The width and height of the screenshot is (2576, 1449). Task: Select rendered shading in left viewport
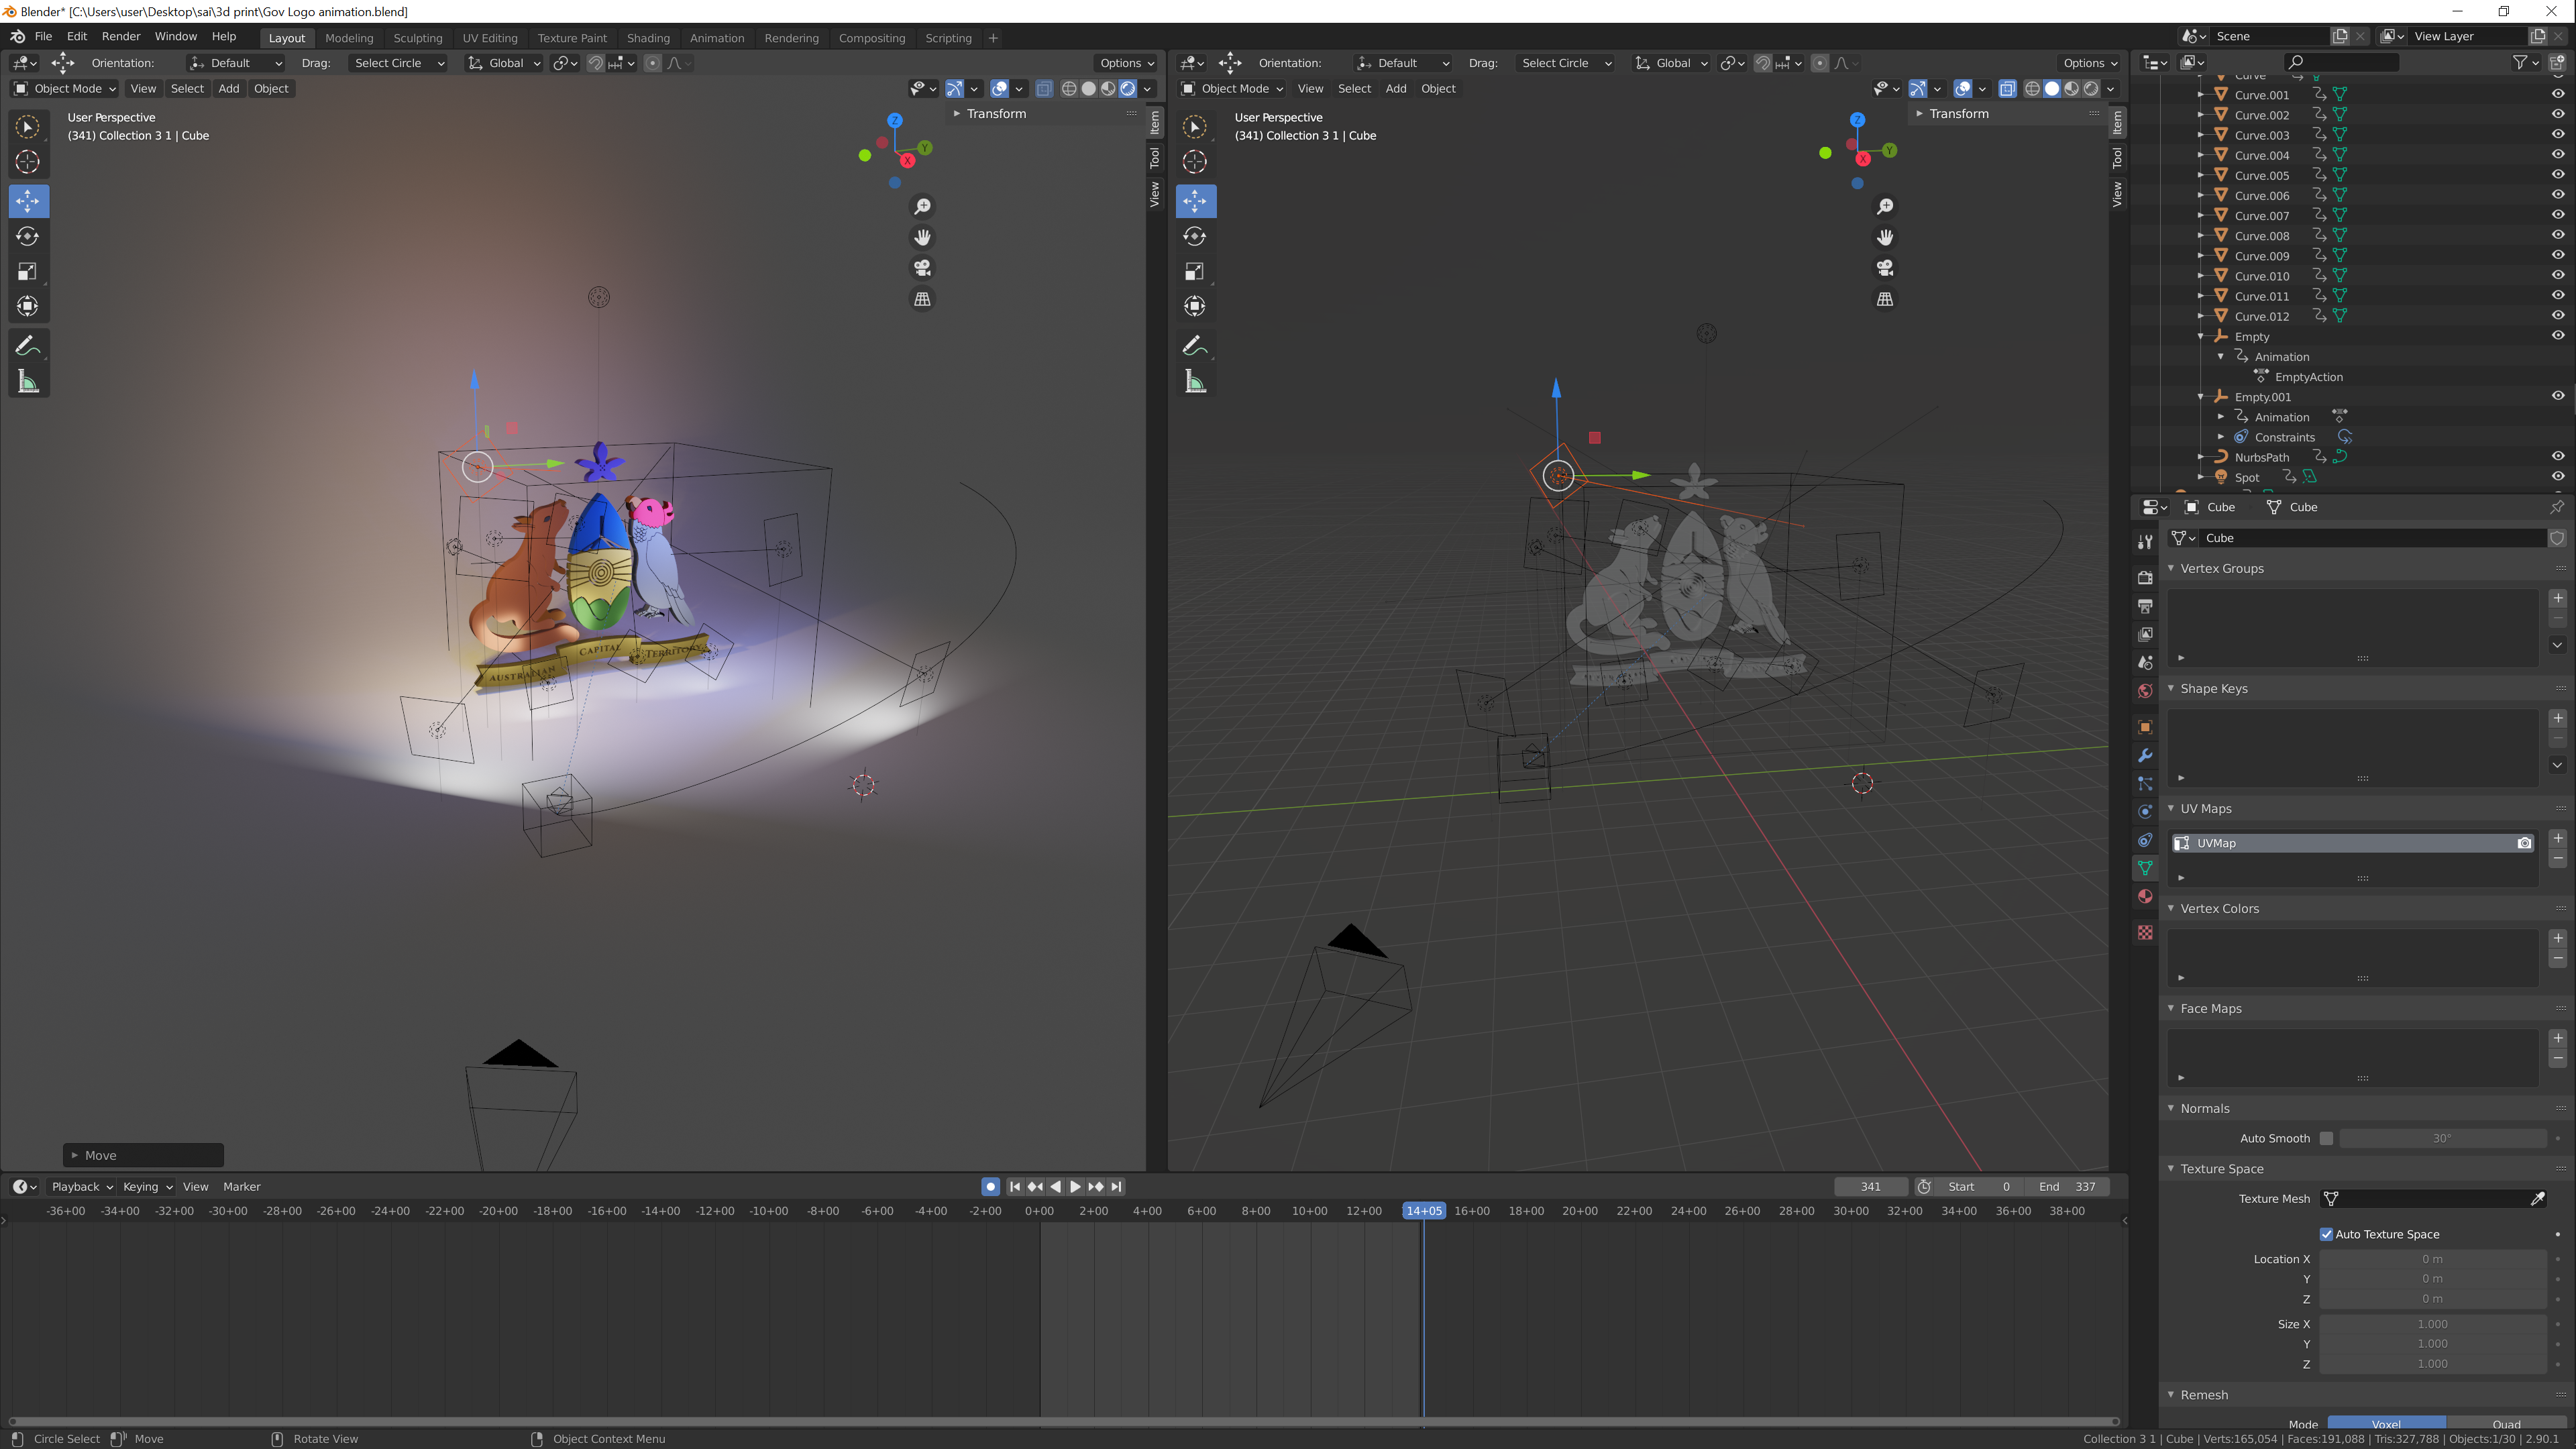(1128, 89)
